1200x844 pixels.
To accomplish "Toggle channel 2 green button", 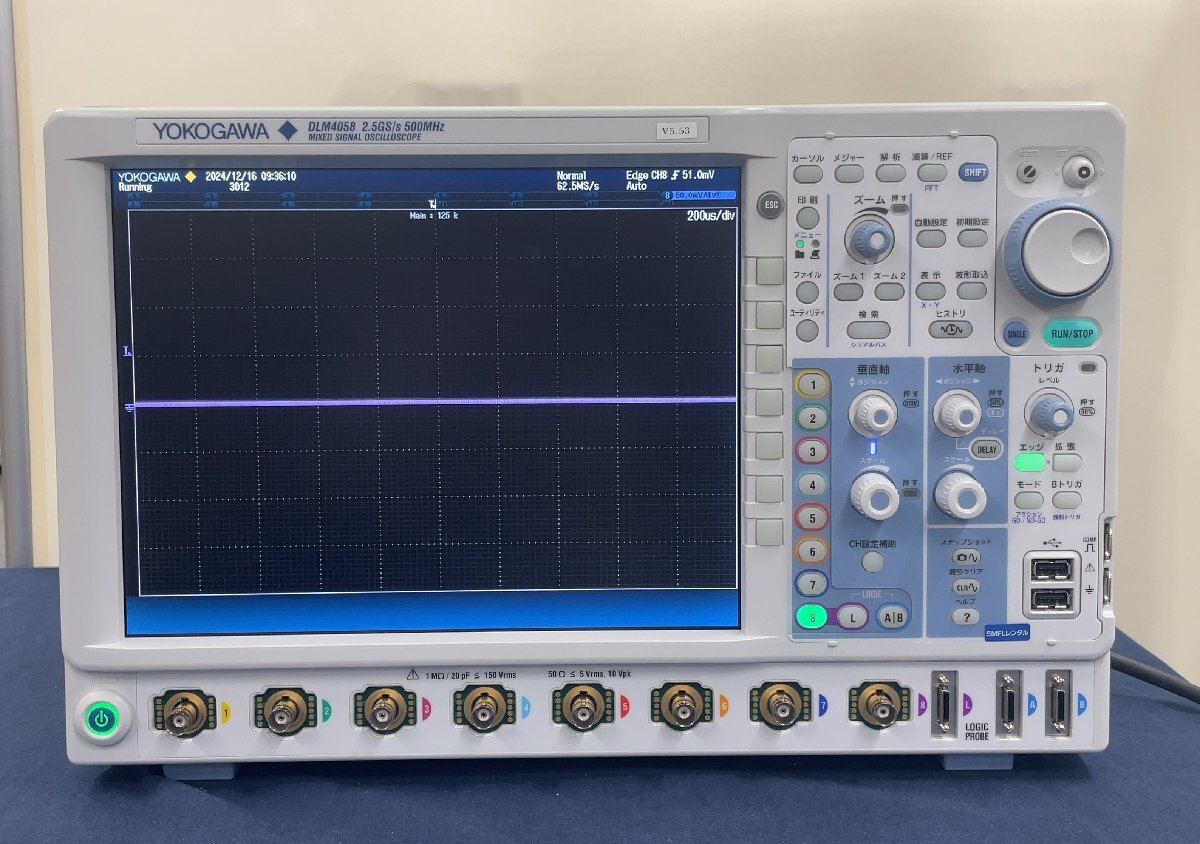I will click(813, 418).
